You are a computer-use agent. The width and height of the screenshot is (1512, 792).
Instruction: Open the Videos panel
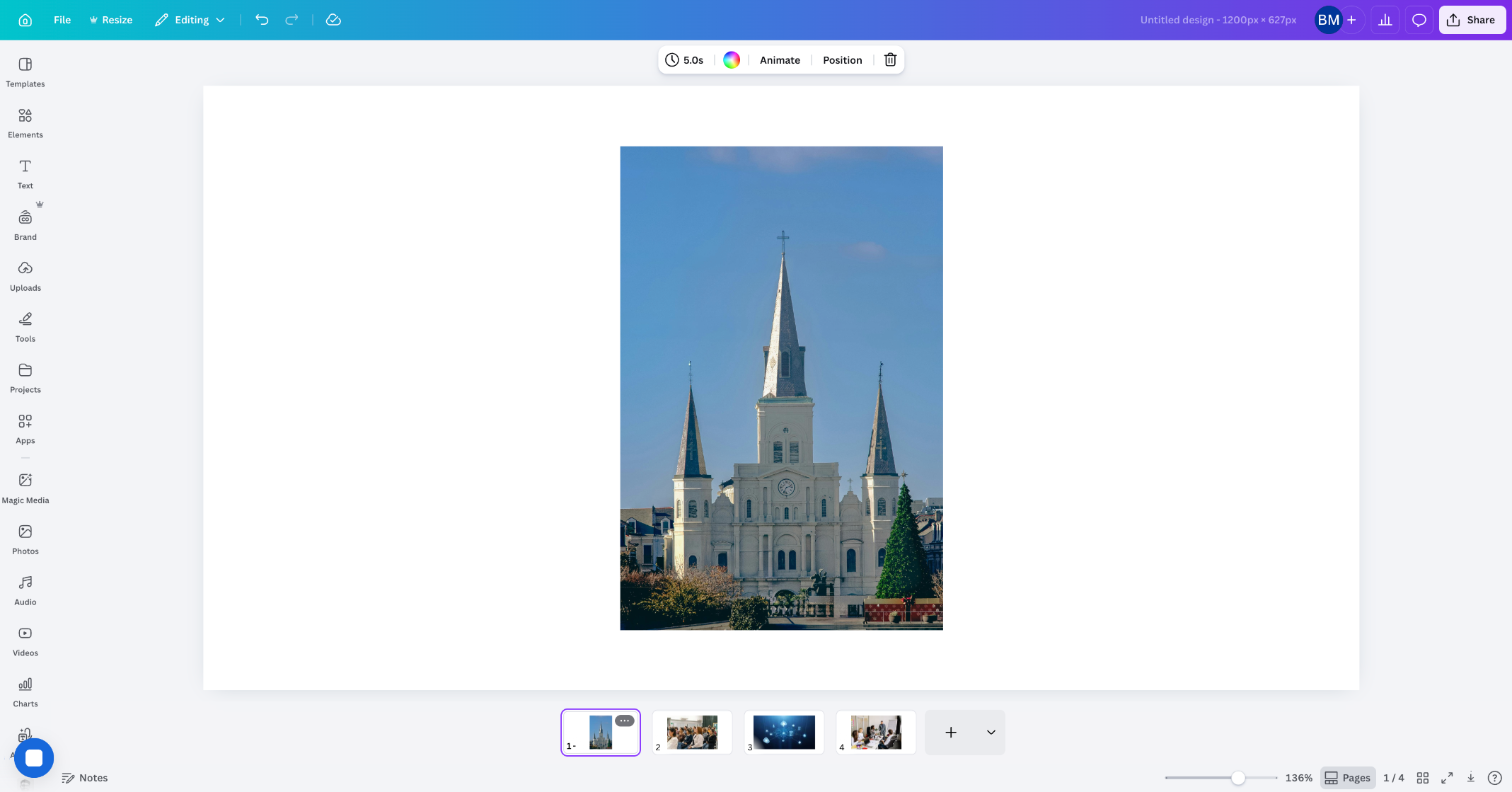click(x=24, y=639)
